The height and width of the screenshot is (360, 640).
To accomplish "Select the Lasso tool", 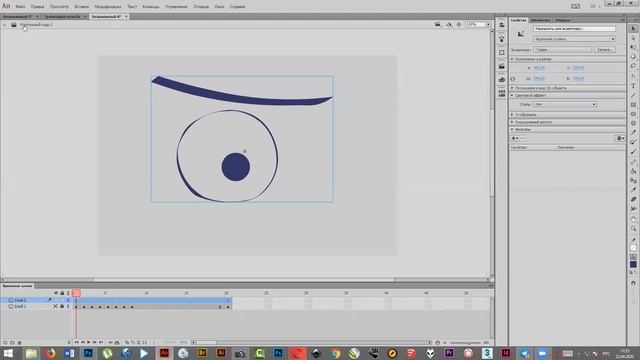I will coord(633,66).
